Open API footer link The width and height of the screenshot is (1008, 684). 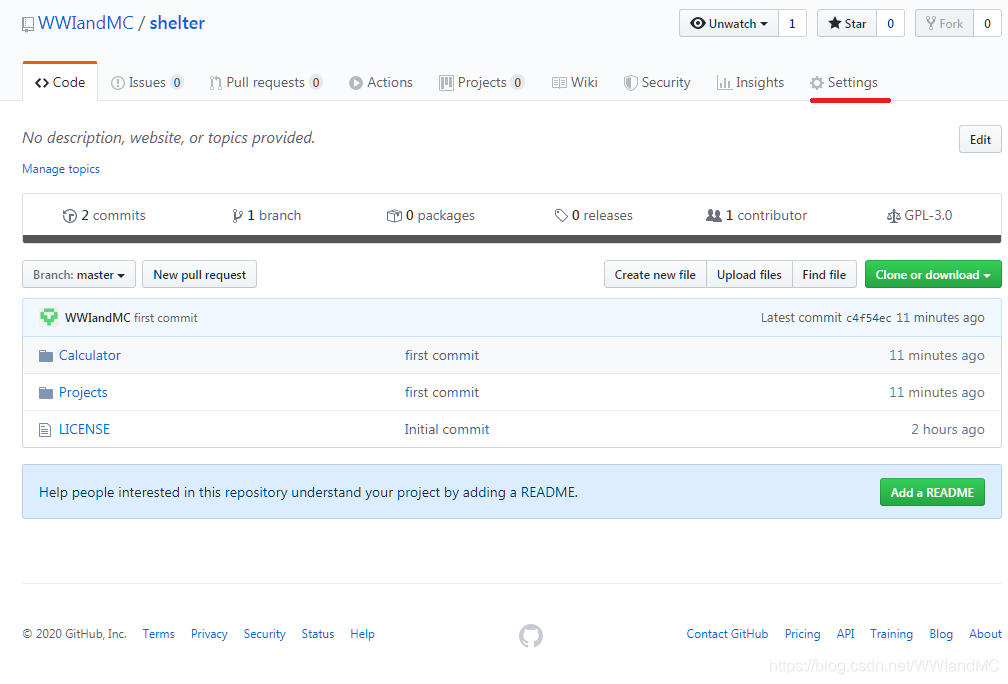(x=846, y=634)
